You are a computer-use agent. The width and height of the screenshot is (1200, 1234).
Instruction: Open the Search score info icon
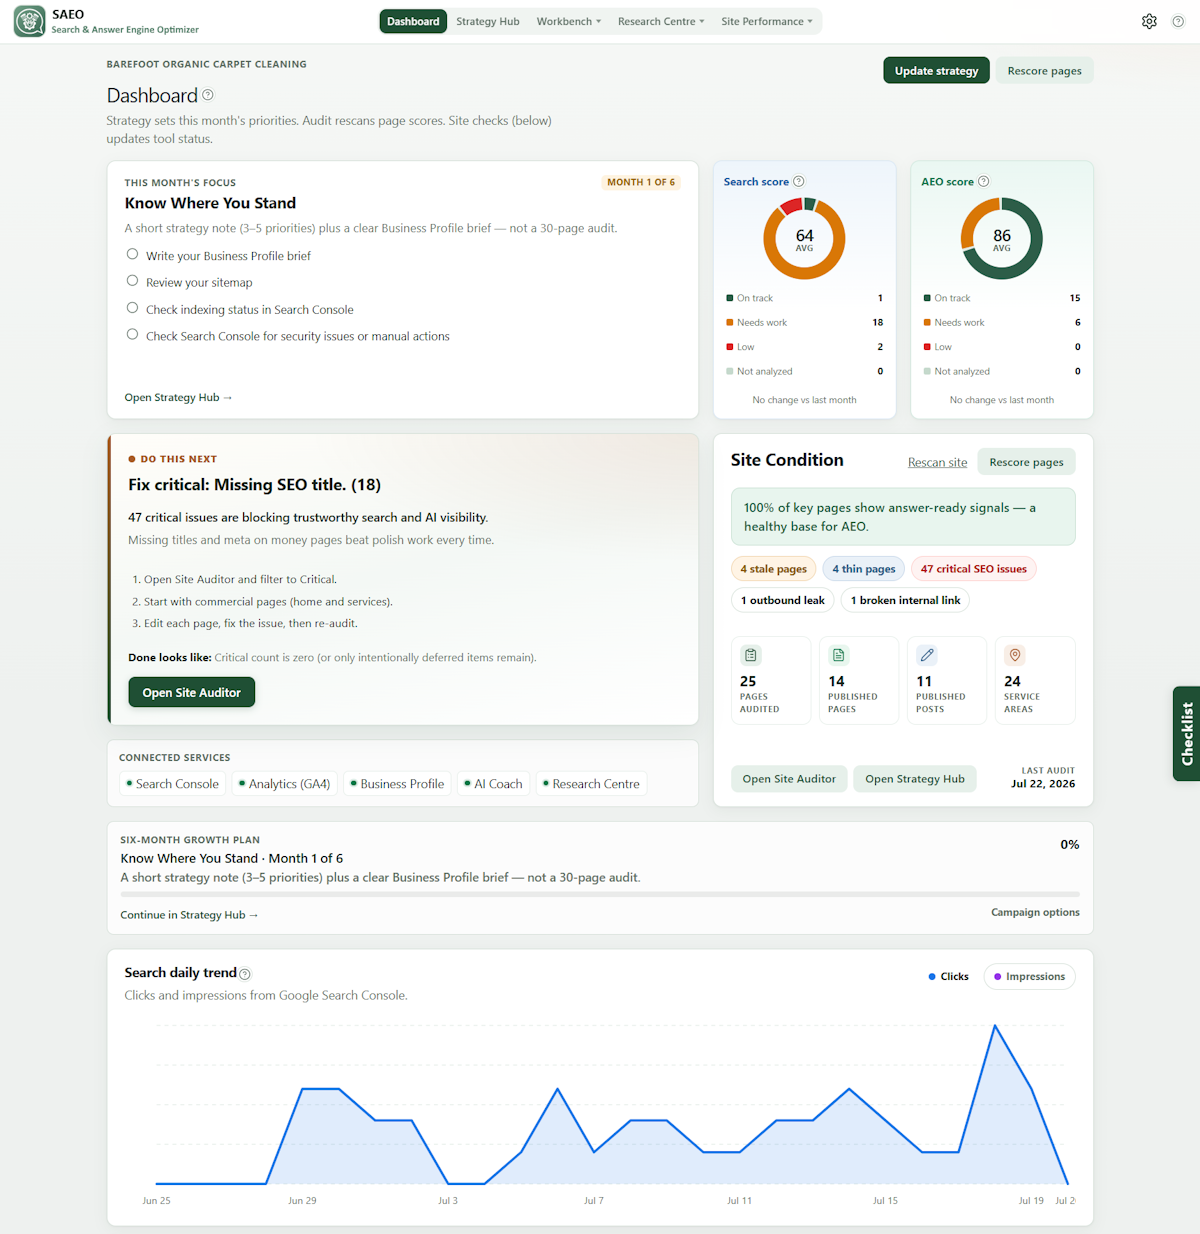[798, 181]
